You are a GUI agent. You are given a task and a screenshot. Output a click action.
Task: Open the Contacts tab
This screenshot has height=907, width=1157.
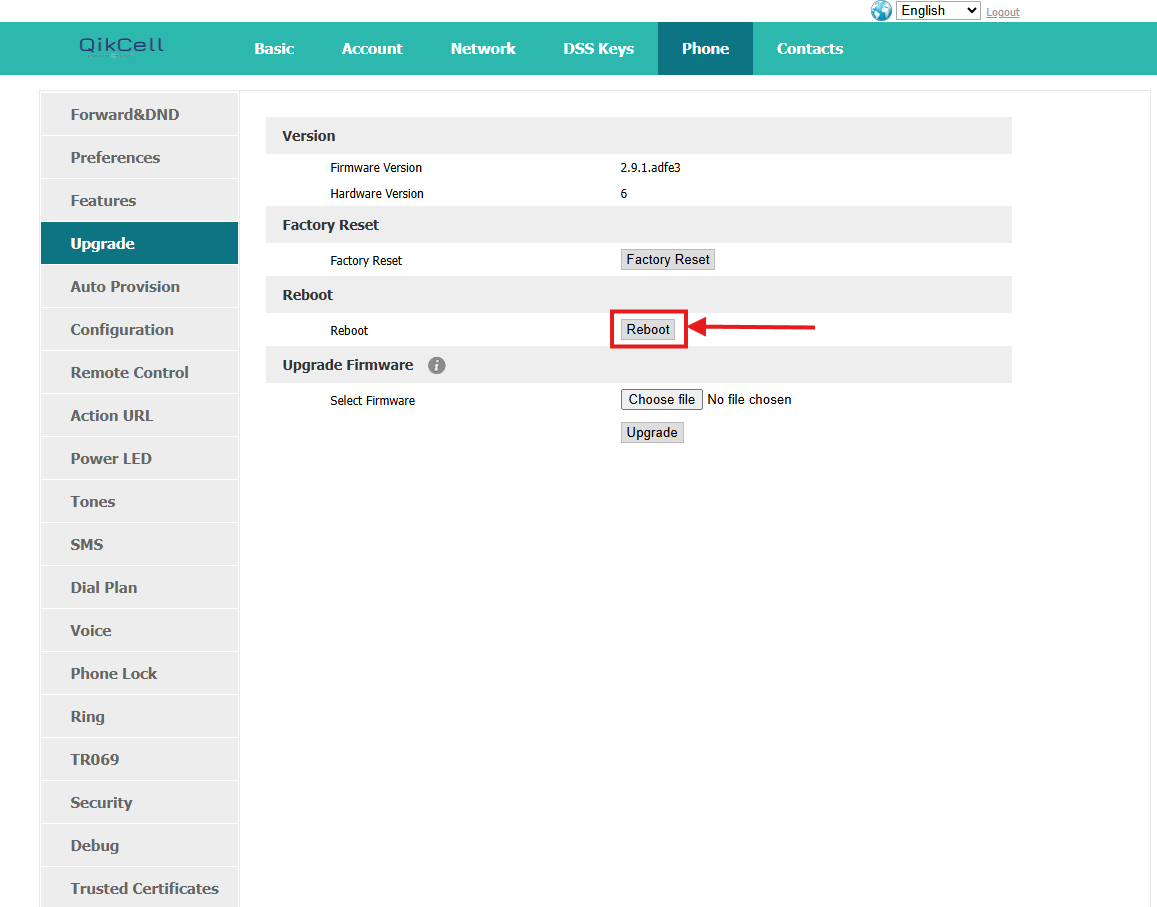coord(809,49)
